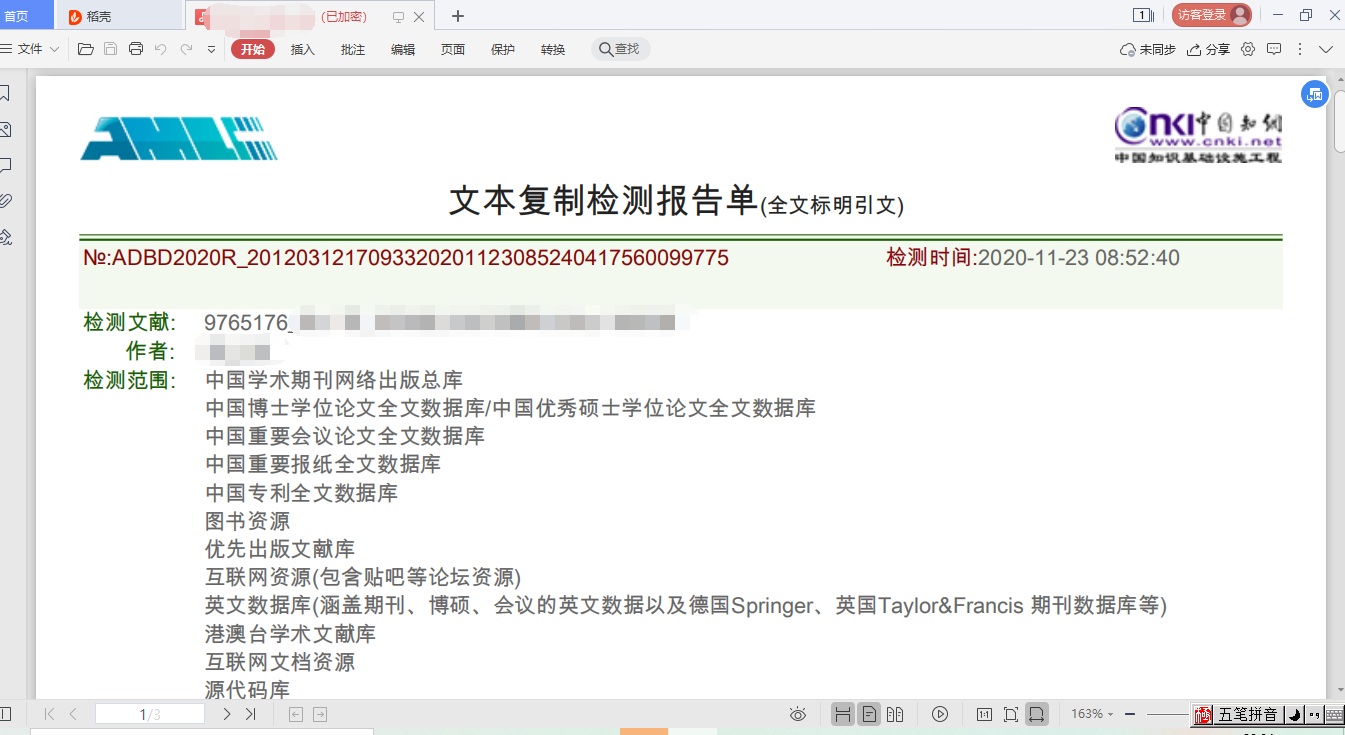Viewport: 1345px width, 735px height.
Task: Set zoom to actual size 1:1
Action: pos(984,714)
